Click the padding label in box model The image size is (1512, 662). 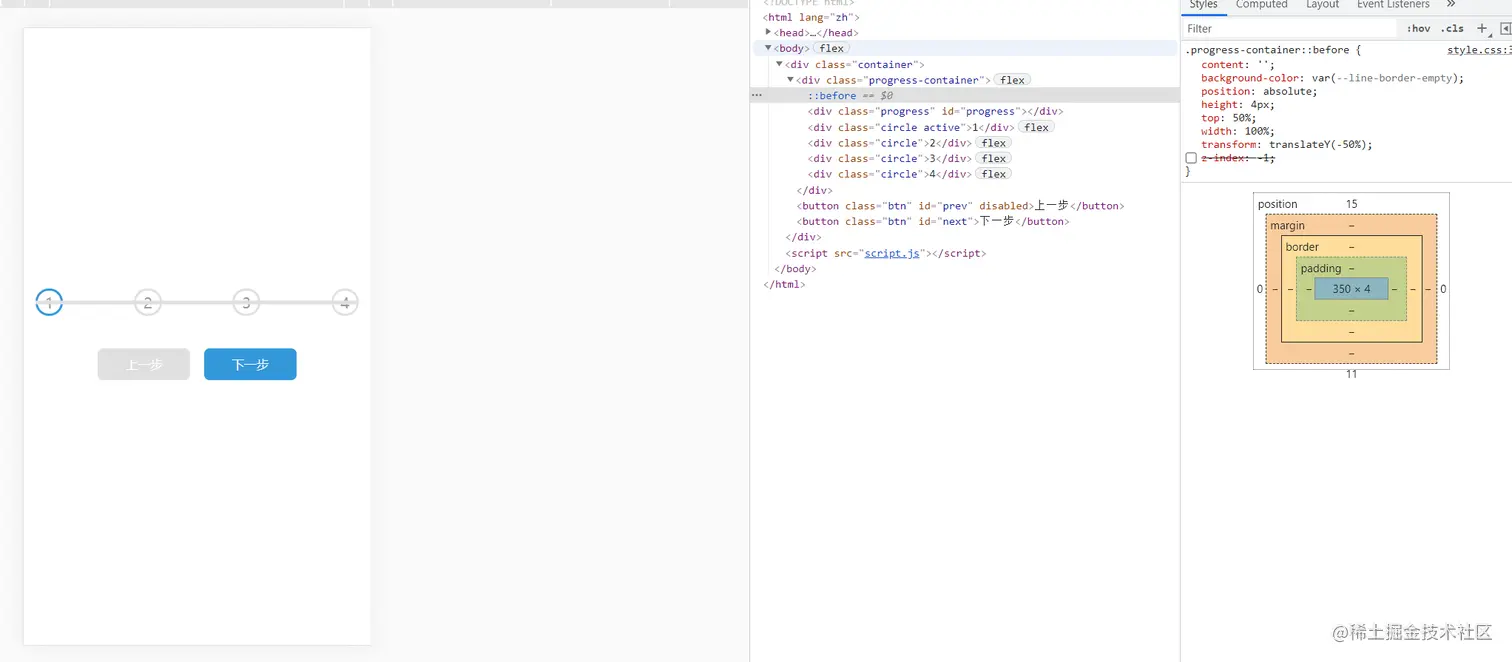pyautogui.click(x=1320, y=268)
